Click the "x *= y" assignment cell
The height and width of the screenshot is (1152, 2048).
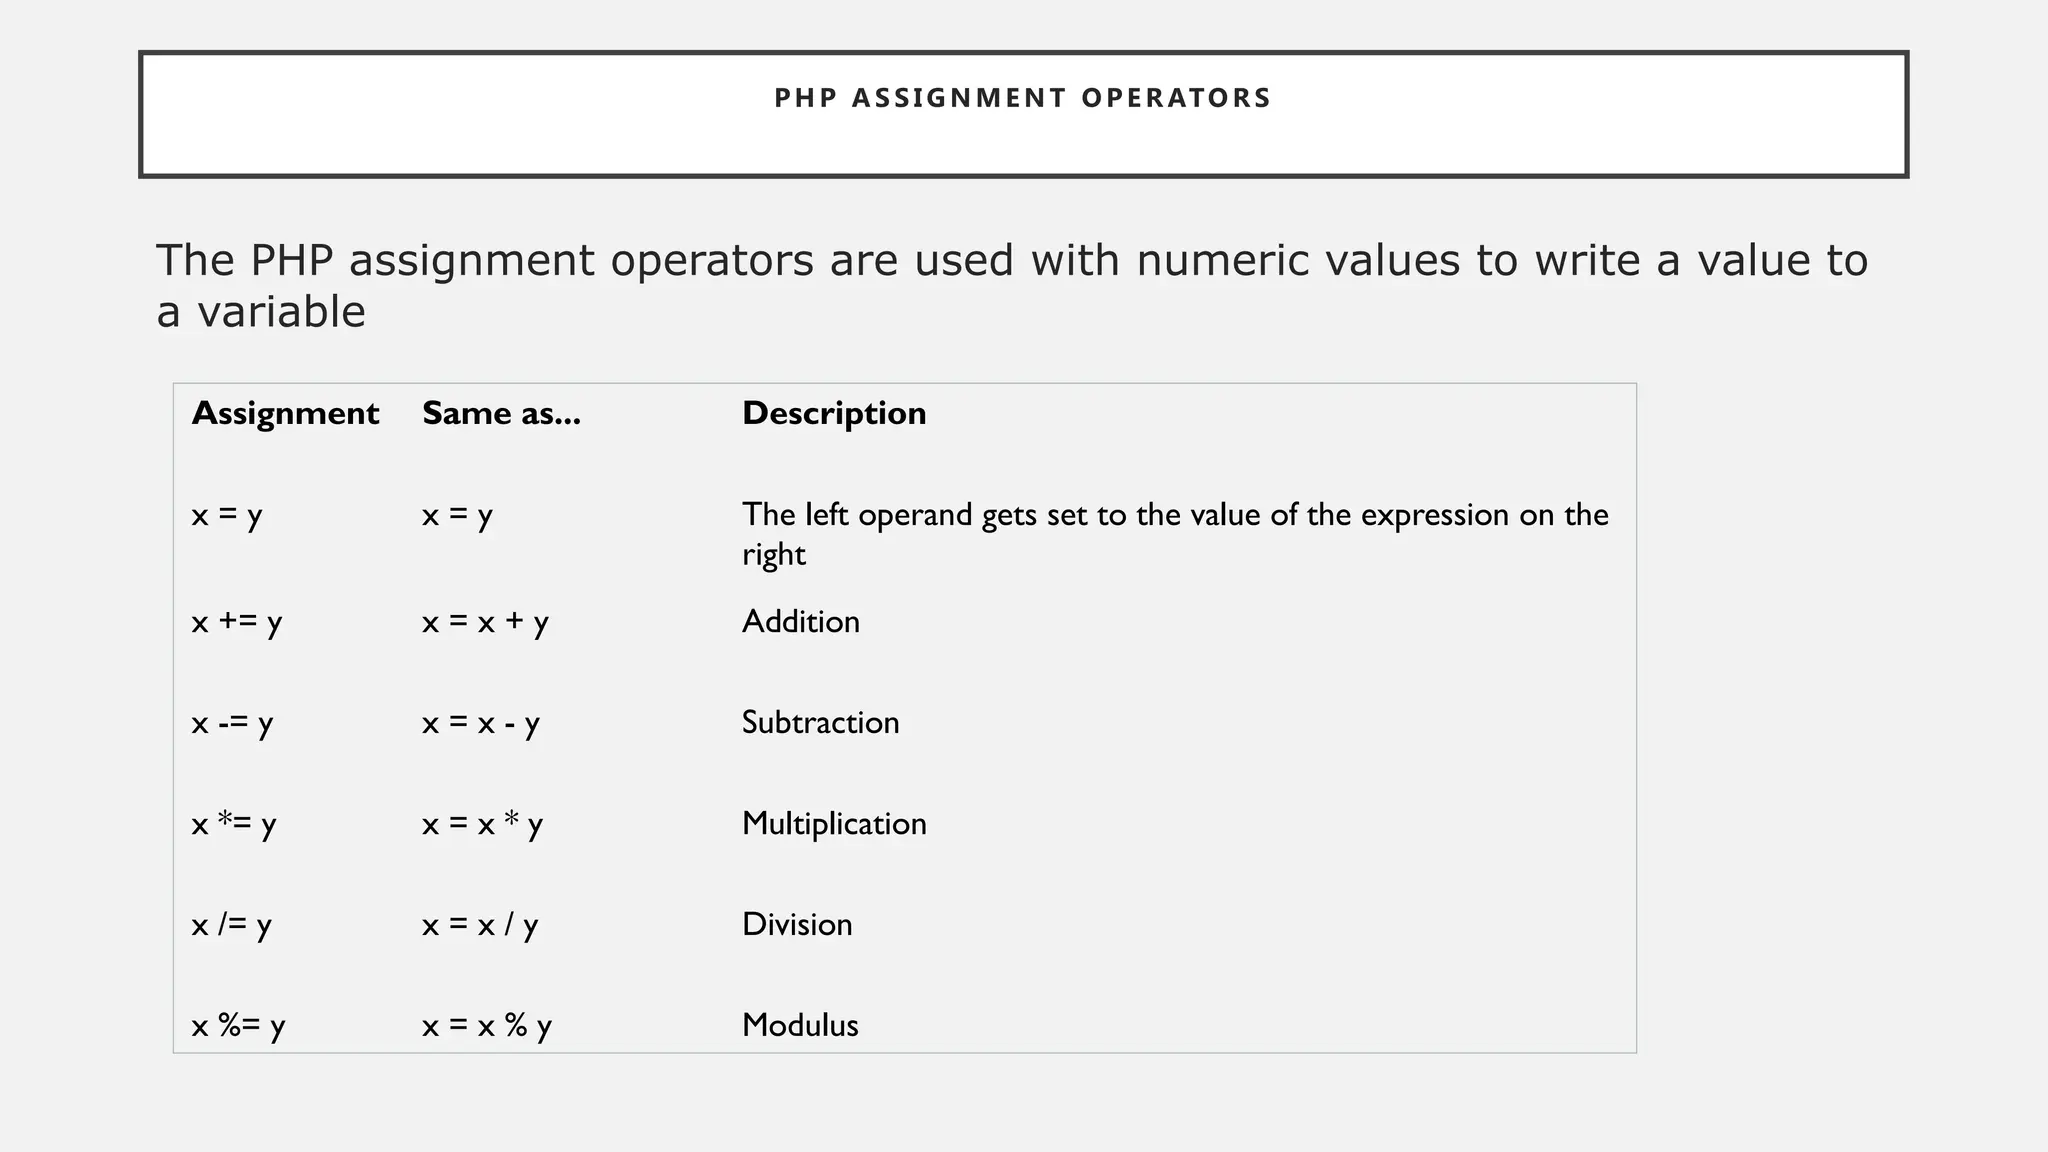pyautogui.click(x=234, y=824)
